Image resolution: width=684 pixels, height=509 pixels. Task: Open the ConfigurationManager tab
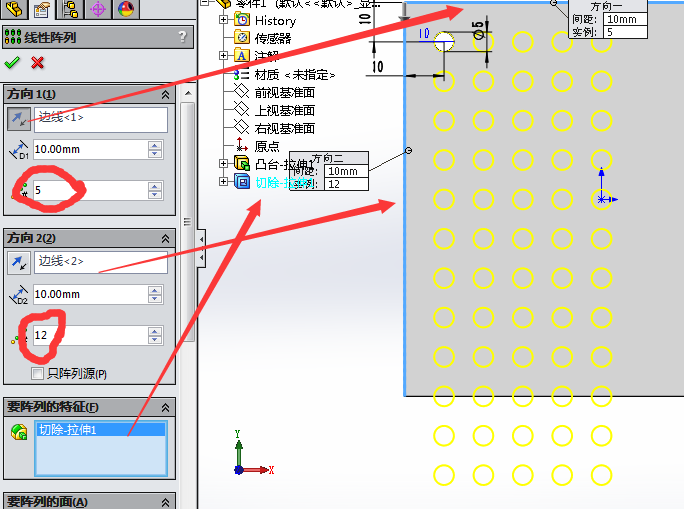70,9
